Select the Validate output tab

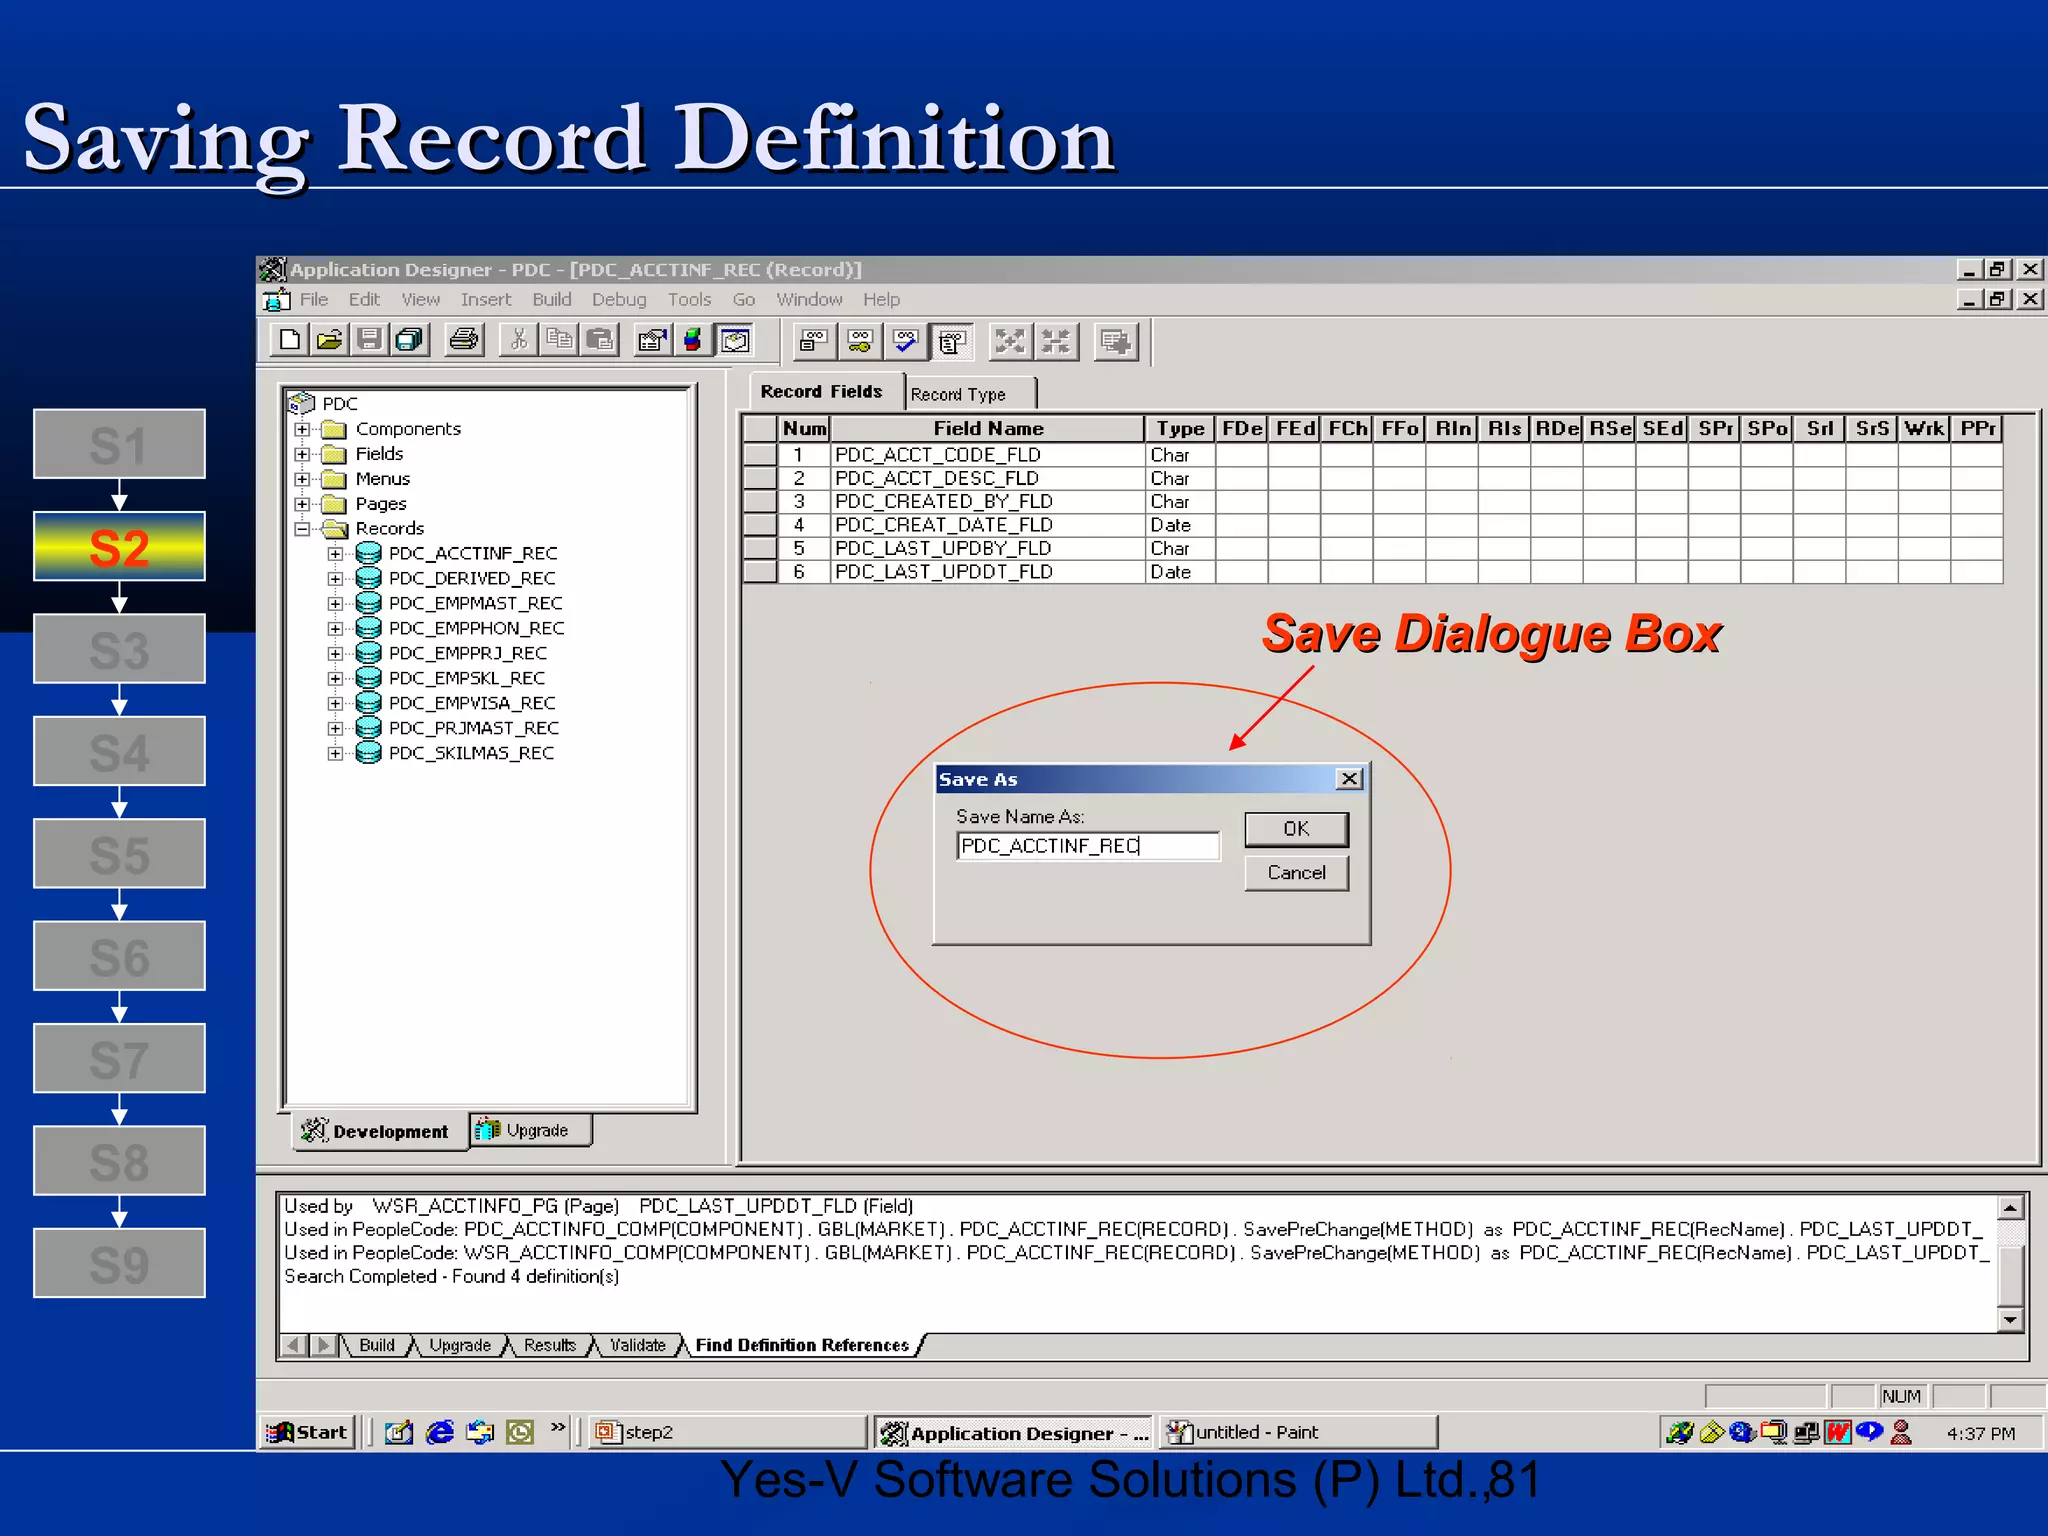(x=638, y=1345)
